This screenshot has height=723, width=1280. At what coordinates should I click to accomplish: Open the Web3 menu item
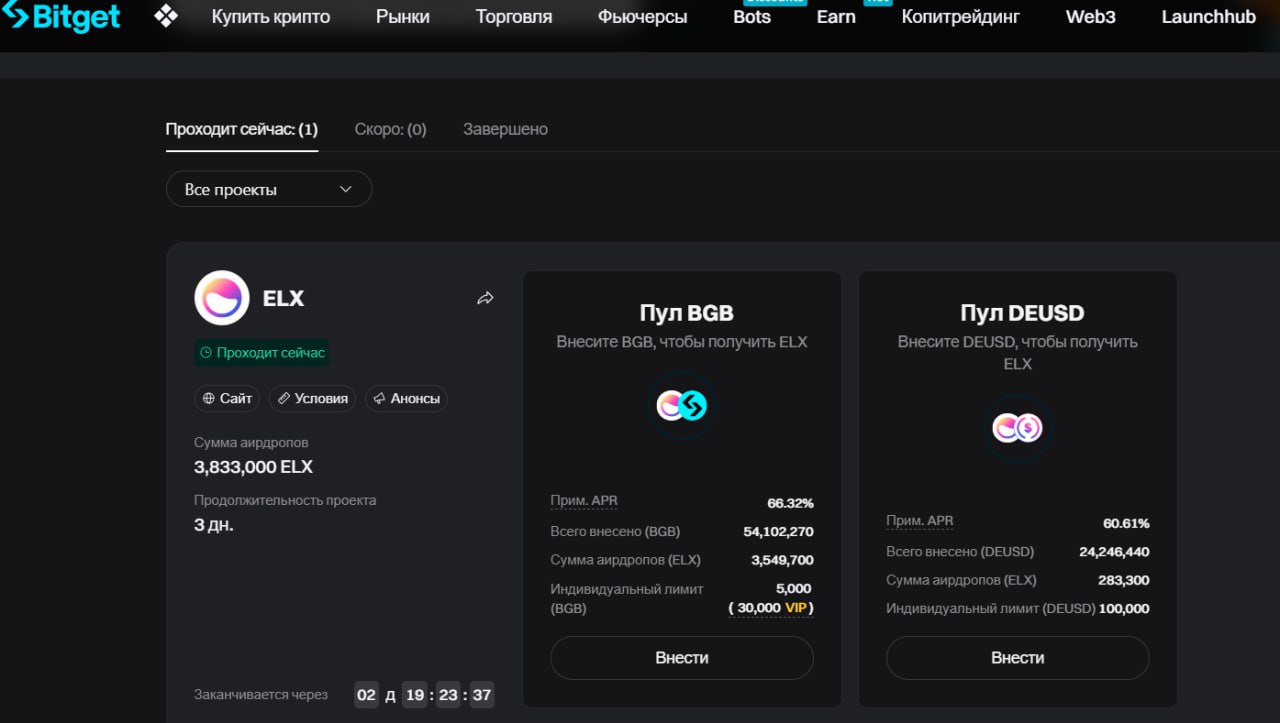tap(1091, 17)
